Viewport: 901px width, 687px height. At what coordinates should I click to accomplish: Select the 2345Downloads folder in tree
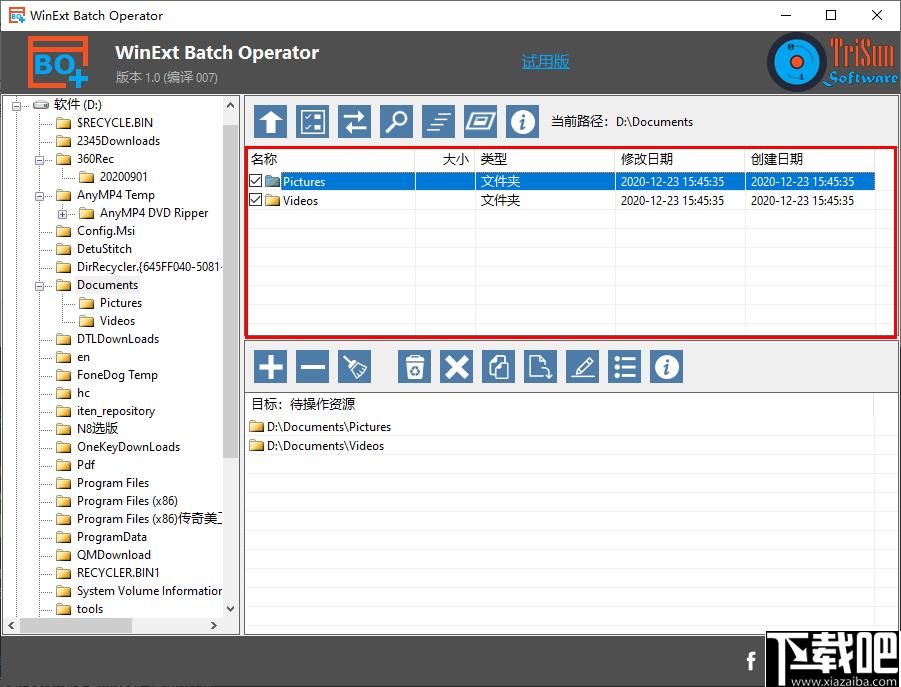118,141
